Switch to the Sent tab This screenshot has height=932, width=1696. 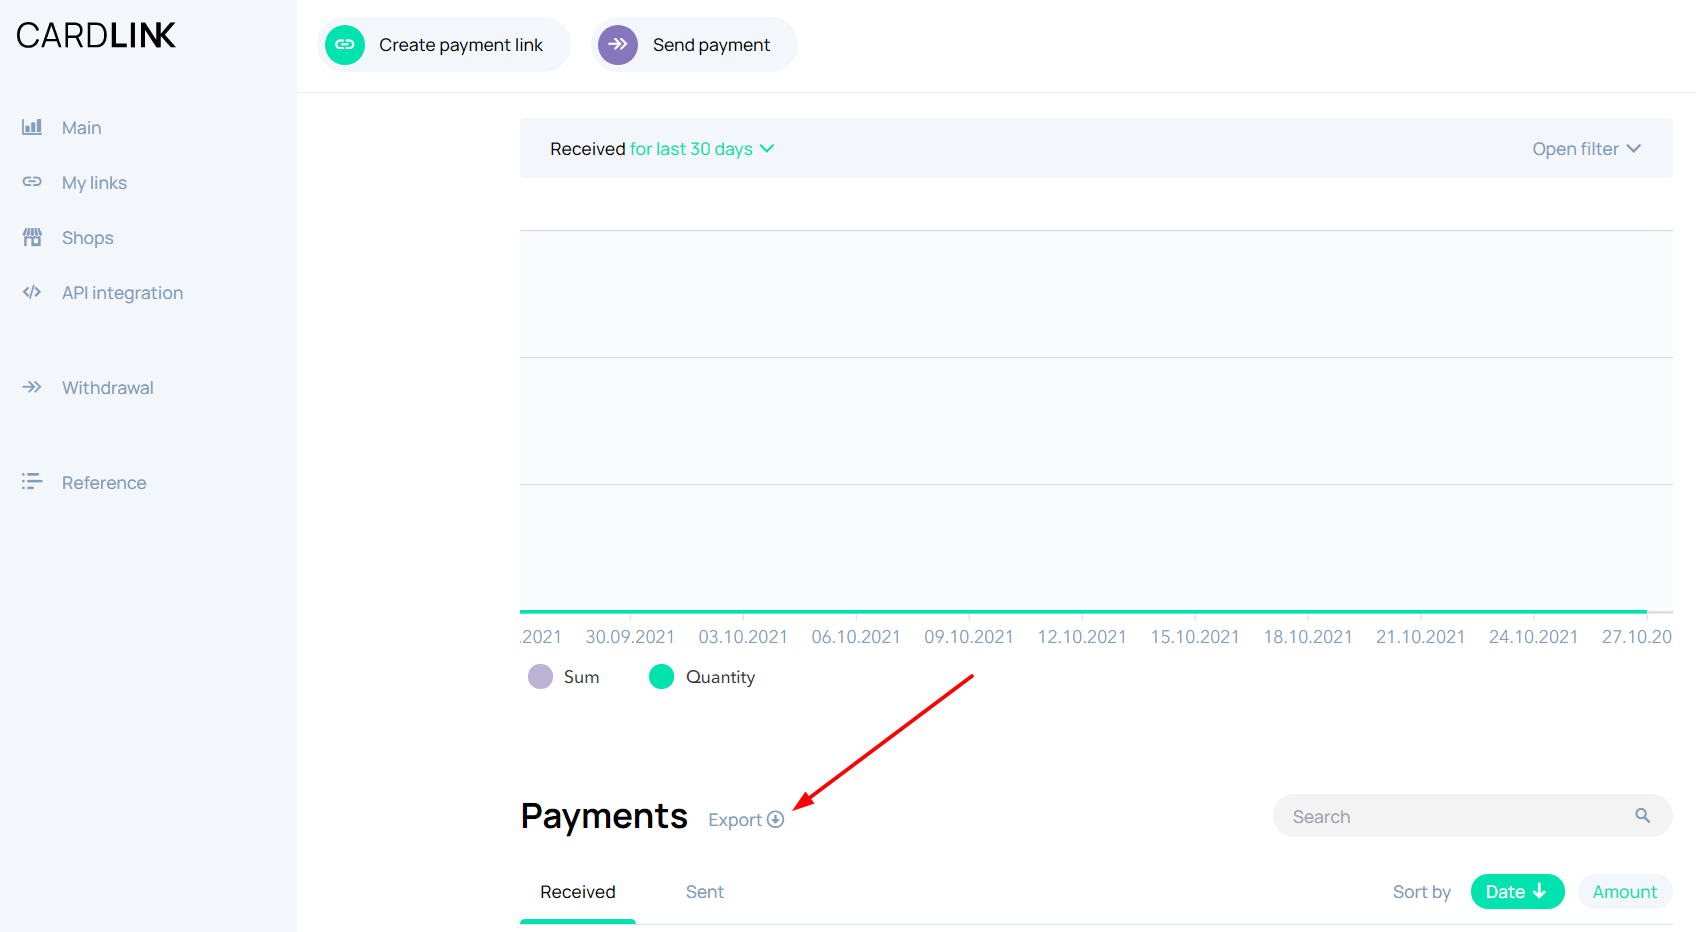click(704, 892)
